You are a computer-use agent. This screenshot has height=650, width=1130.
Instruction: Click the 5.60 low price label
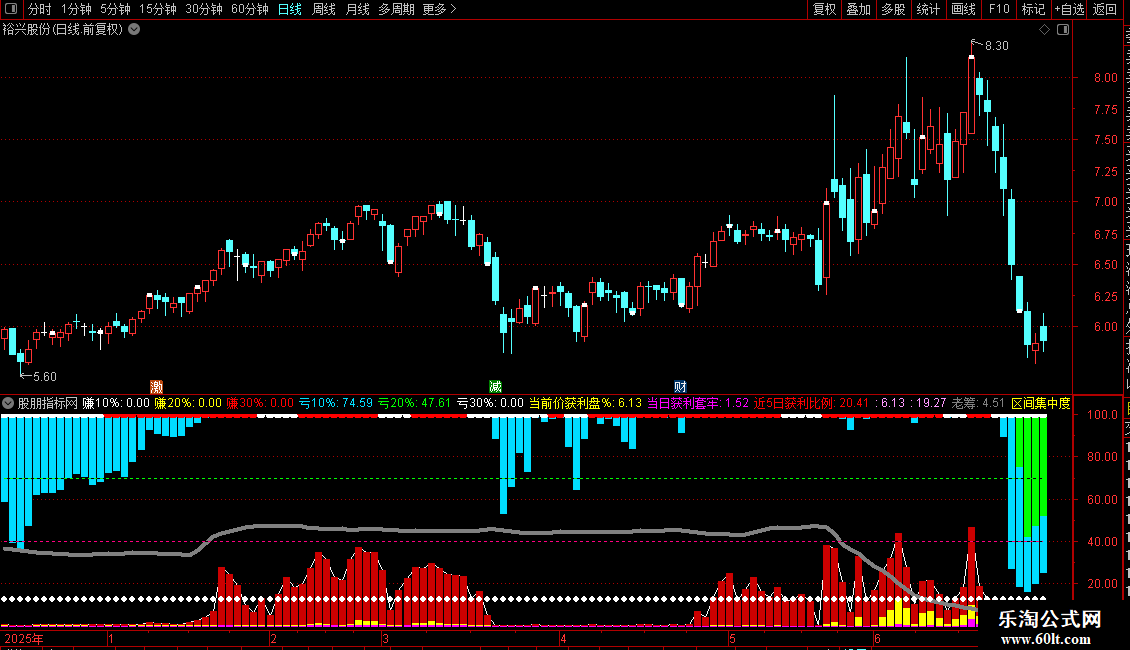click(45, 377)
